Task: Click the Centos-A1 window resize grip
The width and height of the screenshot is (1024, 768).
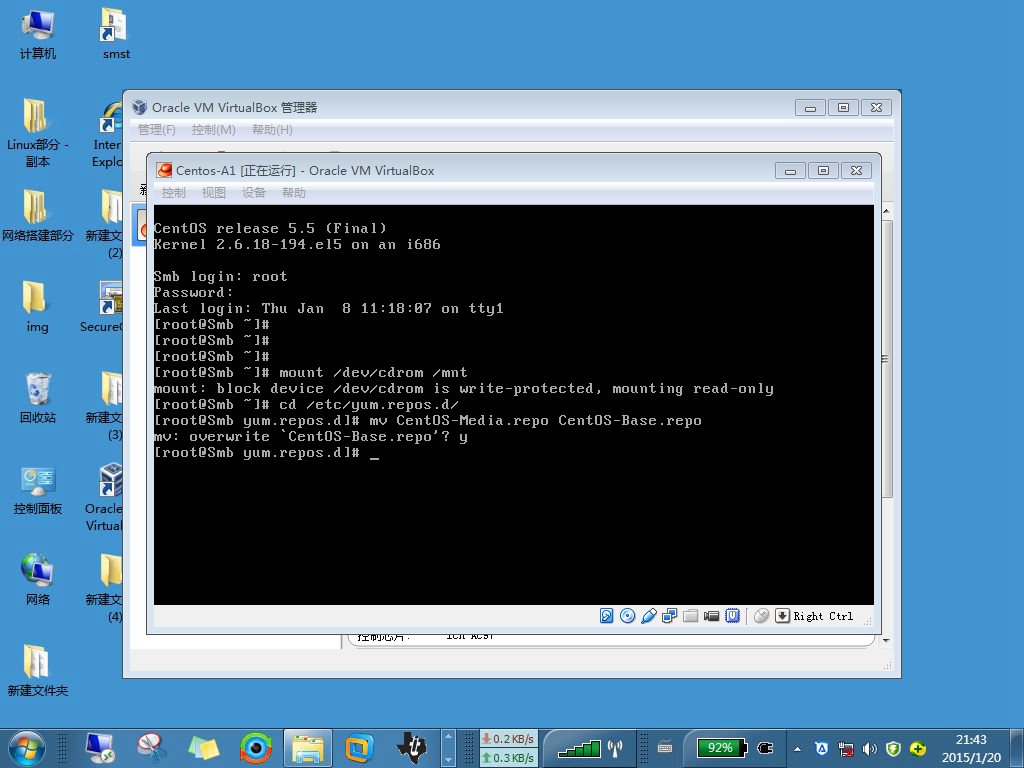Action: coord(868,621)
